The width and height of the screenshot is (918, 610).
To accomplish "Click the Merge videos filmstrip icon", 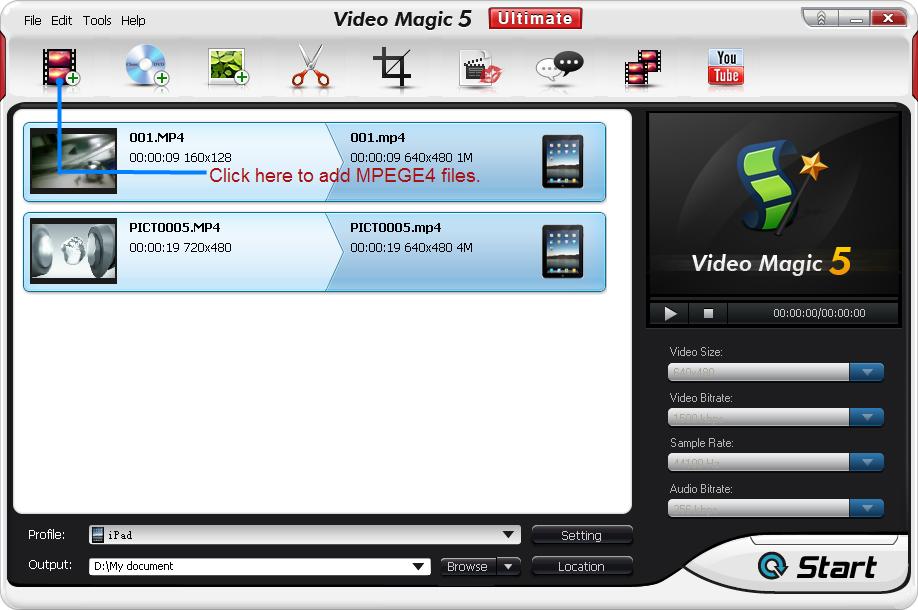I will tap(642, 68).
